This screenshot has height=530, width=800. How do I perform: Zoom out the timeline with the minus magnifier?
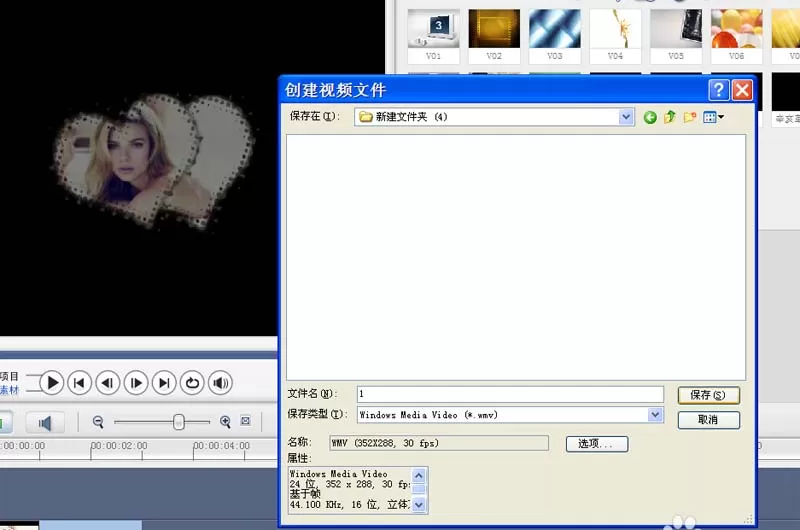(98, 422)
